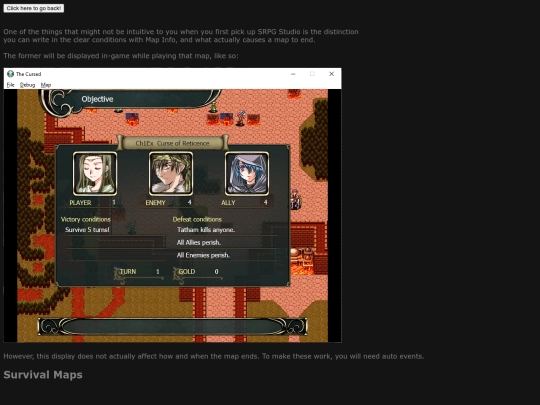Click the 'Ch1Ex Curse of Reticence' title banner
This screenshot has height=405, width=540.
tap(172, 143)
